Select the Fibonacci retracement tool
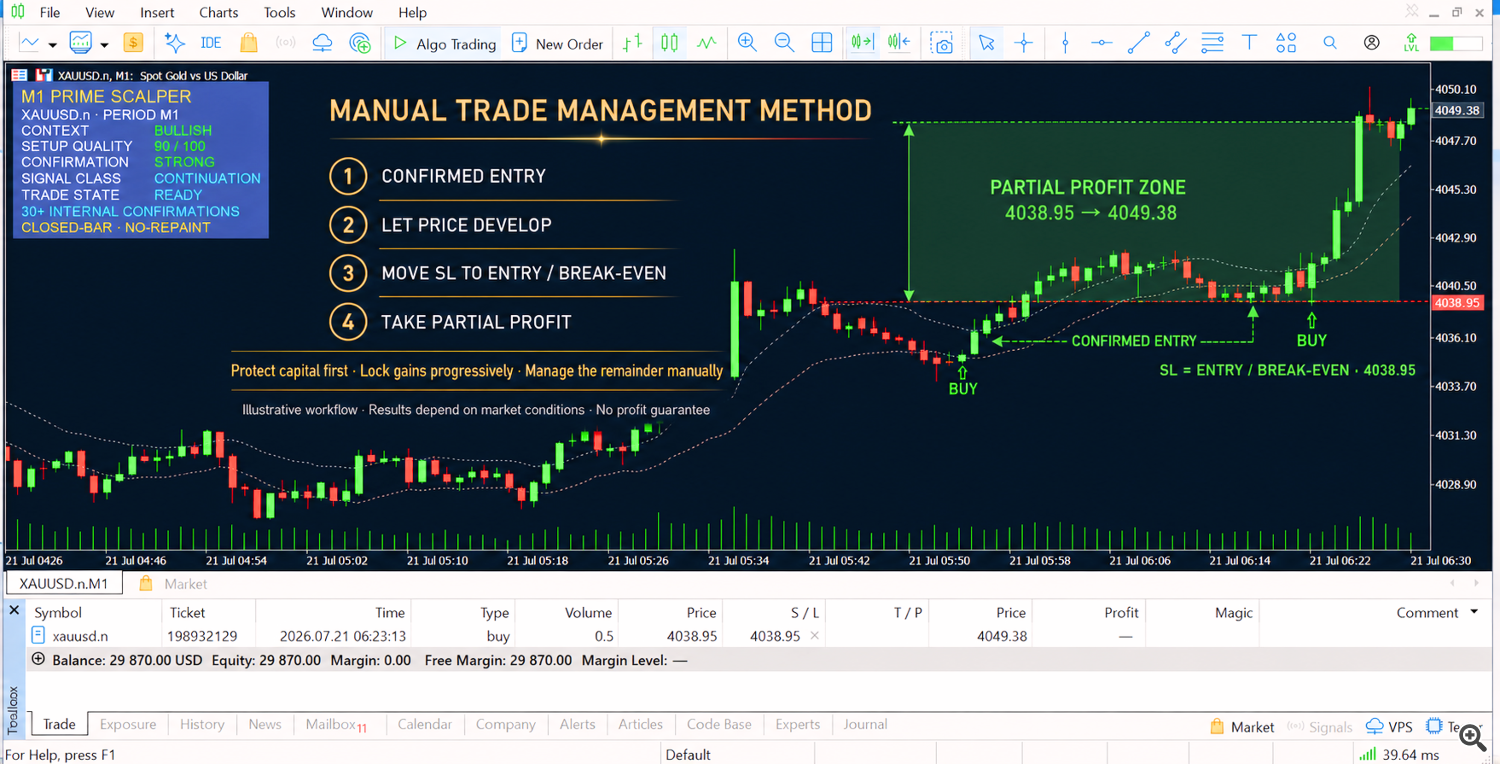The height and width of the screenshot is (764, 1500). tap(1212, 43)
